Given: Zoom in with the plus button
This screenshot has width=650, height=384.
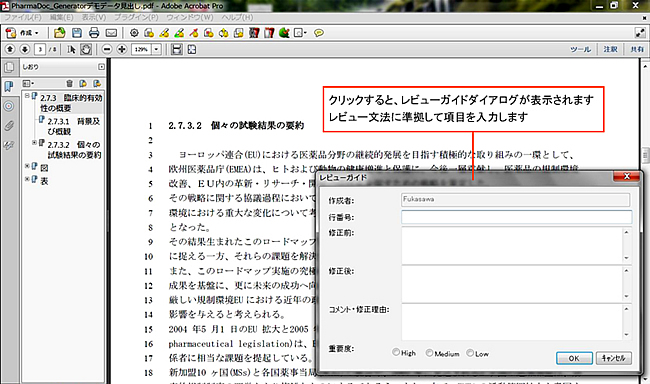Looking at the screenshot, I should tap(121, 49).
